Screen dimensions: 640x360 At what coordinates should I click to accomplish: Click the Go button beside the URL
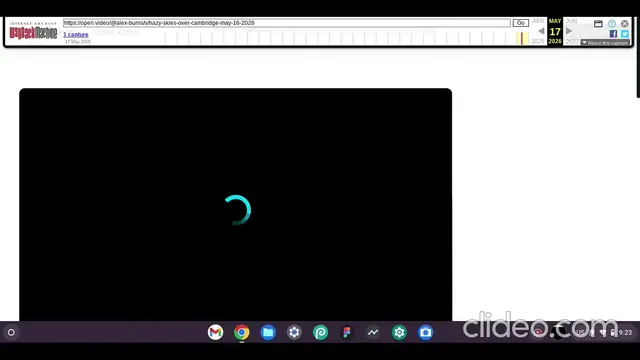pyautogui.click(x=520, y=23)
